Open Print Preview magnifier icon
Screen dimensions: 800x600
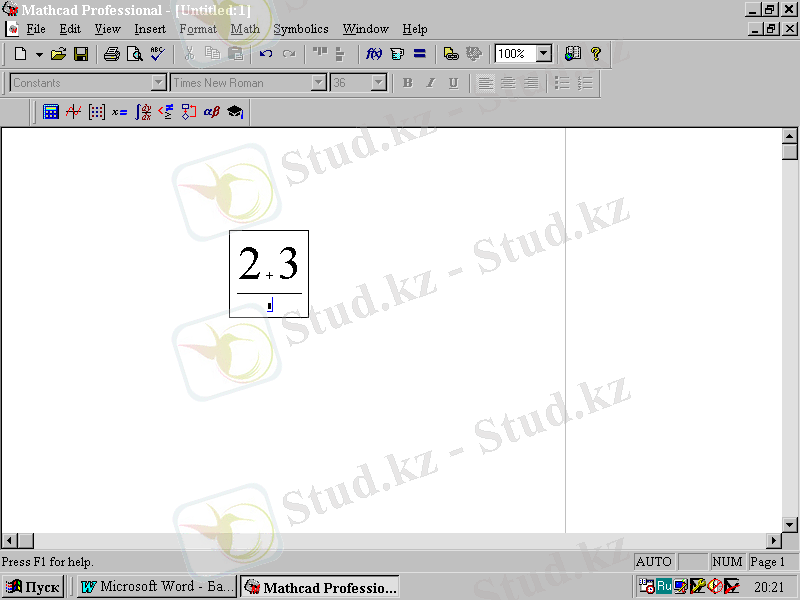coord(135,54)
